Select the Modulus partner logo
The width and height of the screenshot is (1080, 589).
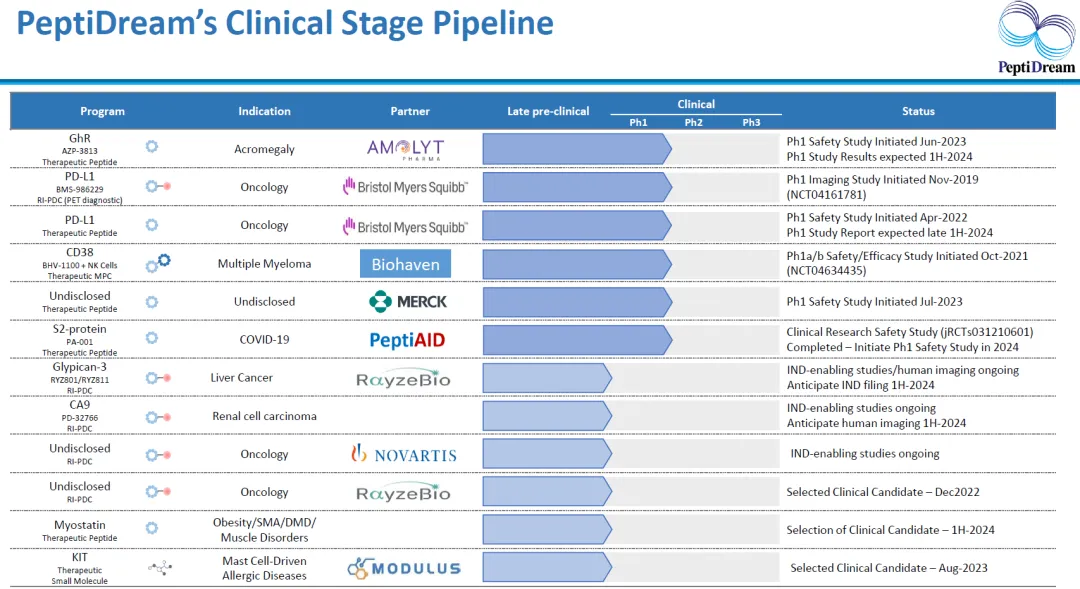pos(404,568)
